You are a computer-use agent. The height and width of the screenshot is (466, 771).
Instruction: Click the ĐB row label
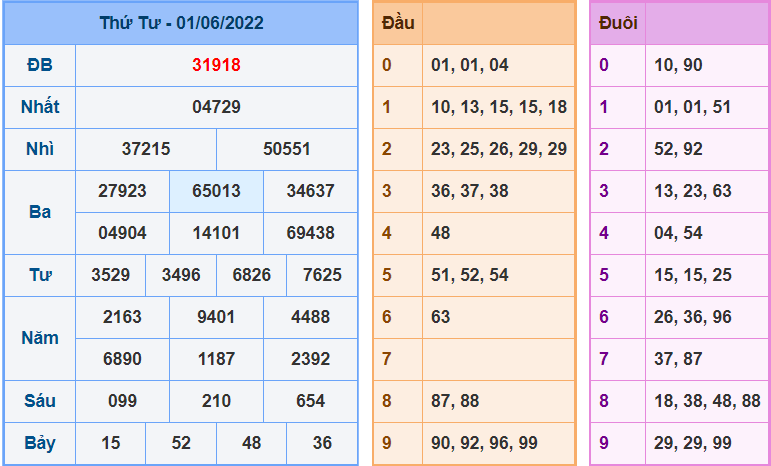click(40, 65)
